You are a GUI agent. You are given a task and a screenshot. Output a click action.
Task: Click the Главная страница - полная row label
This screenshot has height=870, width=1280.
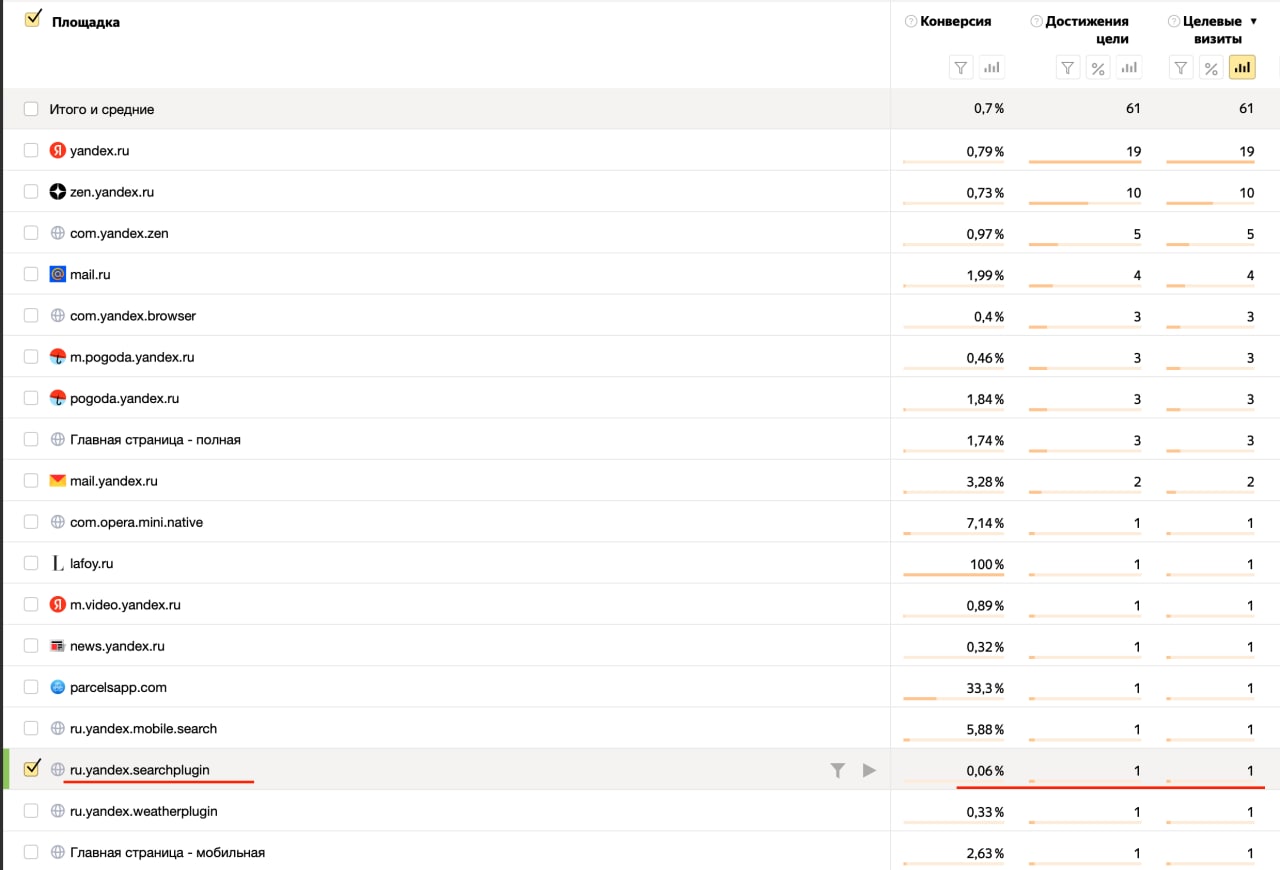tap(155, 440)
